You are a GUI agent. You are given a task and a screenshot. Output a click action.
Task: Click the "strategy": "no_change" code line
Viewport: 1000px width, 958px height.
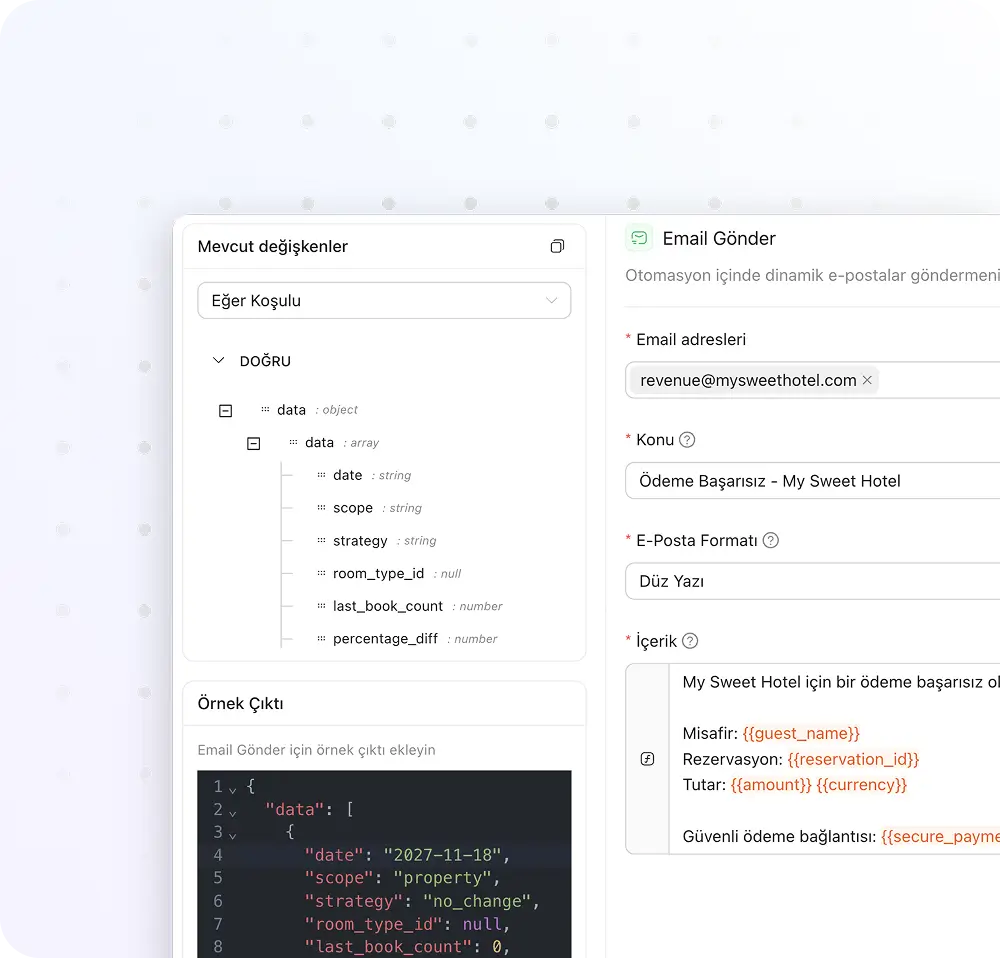pyautogui.click(x=422, y=901)
